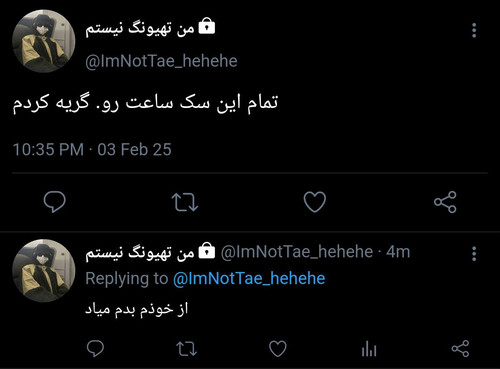Open the @ImNotTae_hehehe handle under main author
500x369 pixels.
coord(161,61)
